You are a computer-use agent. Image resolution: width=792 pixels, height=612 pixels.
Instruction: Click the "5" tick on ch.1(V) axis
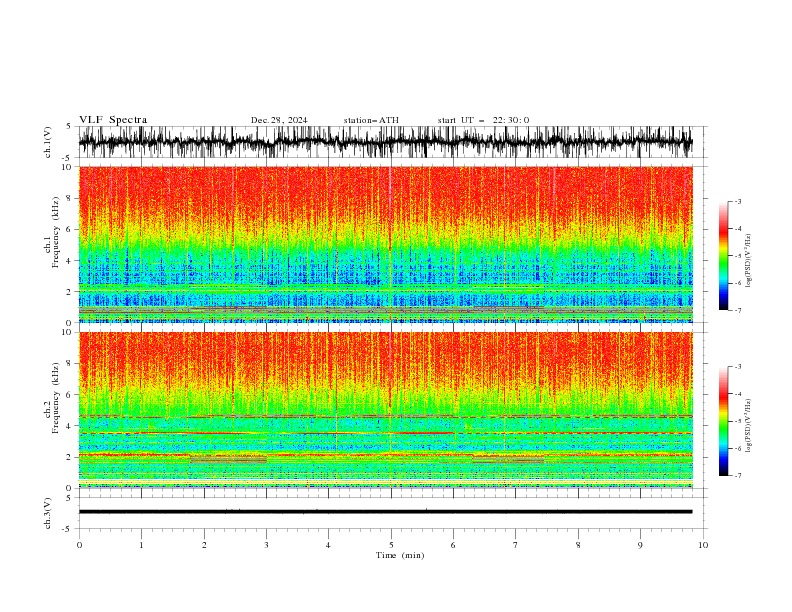pyautogui.click(x=70, y=127)
